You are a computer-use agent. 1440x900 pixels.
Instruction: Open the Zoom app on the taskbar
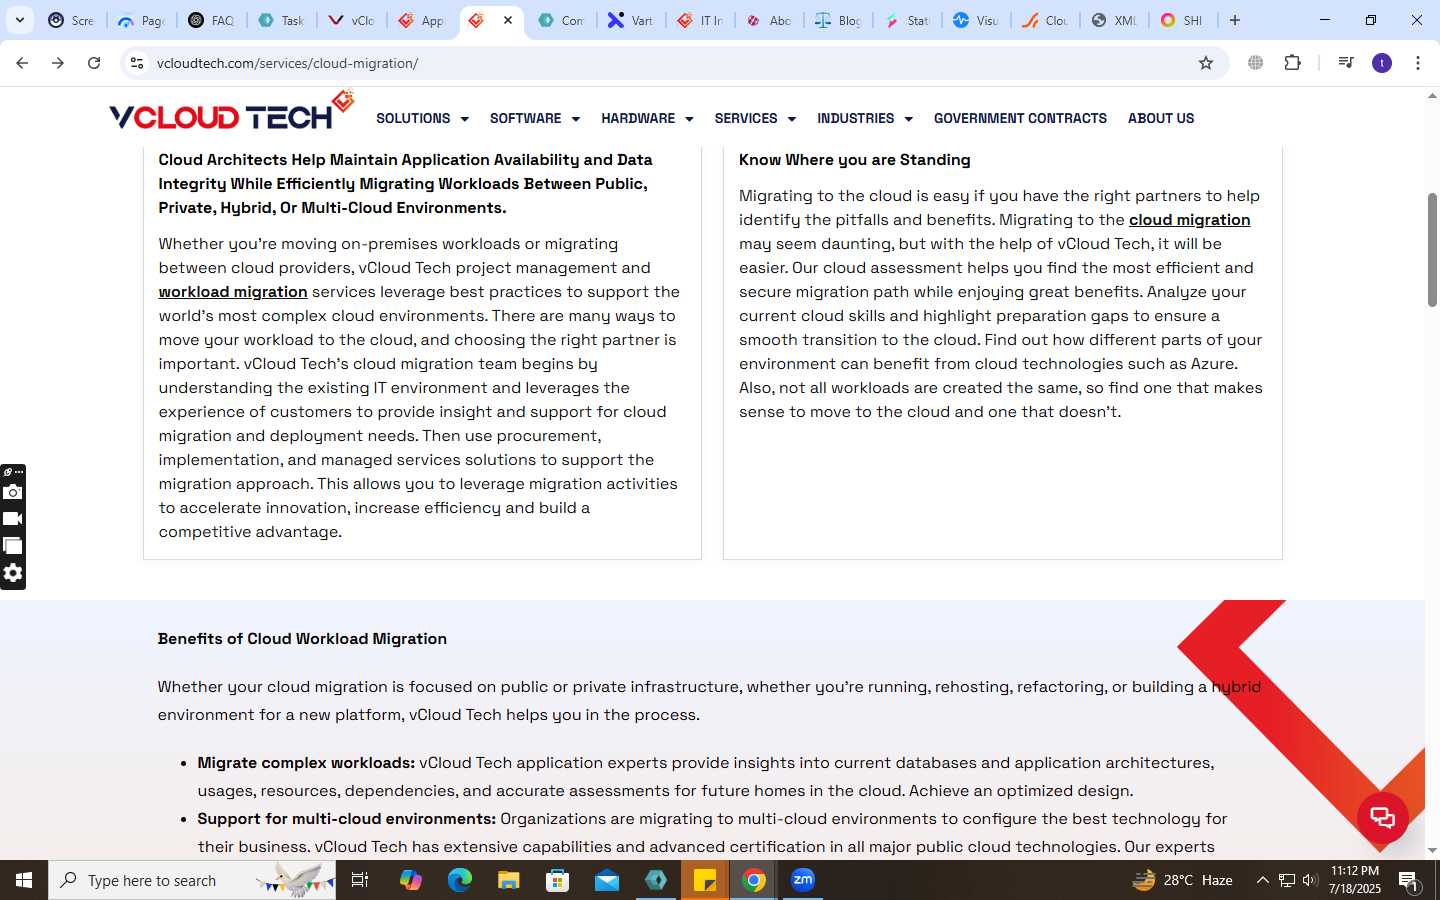click(803, 880)
